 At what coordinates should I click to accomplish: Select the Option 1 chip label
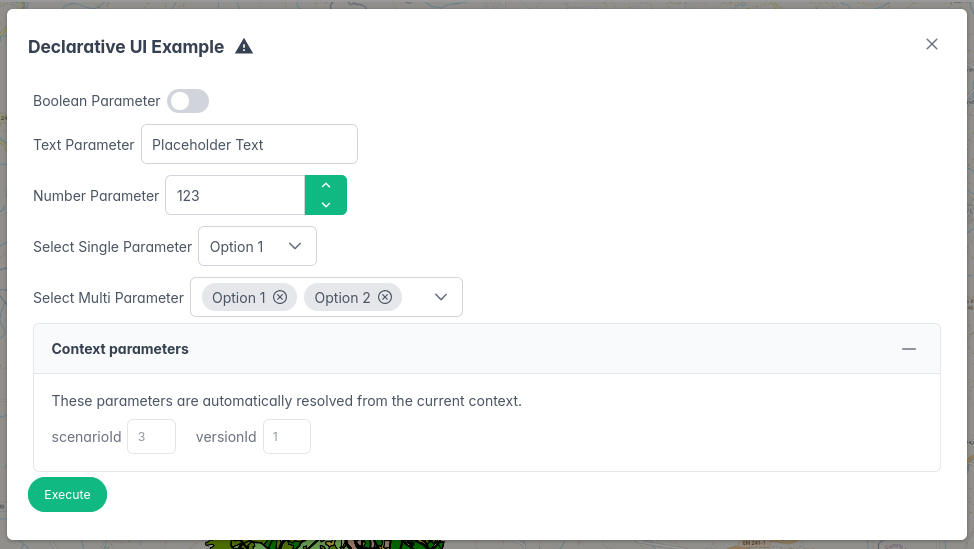[239, 298]
